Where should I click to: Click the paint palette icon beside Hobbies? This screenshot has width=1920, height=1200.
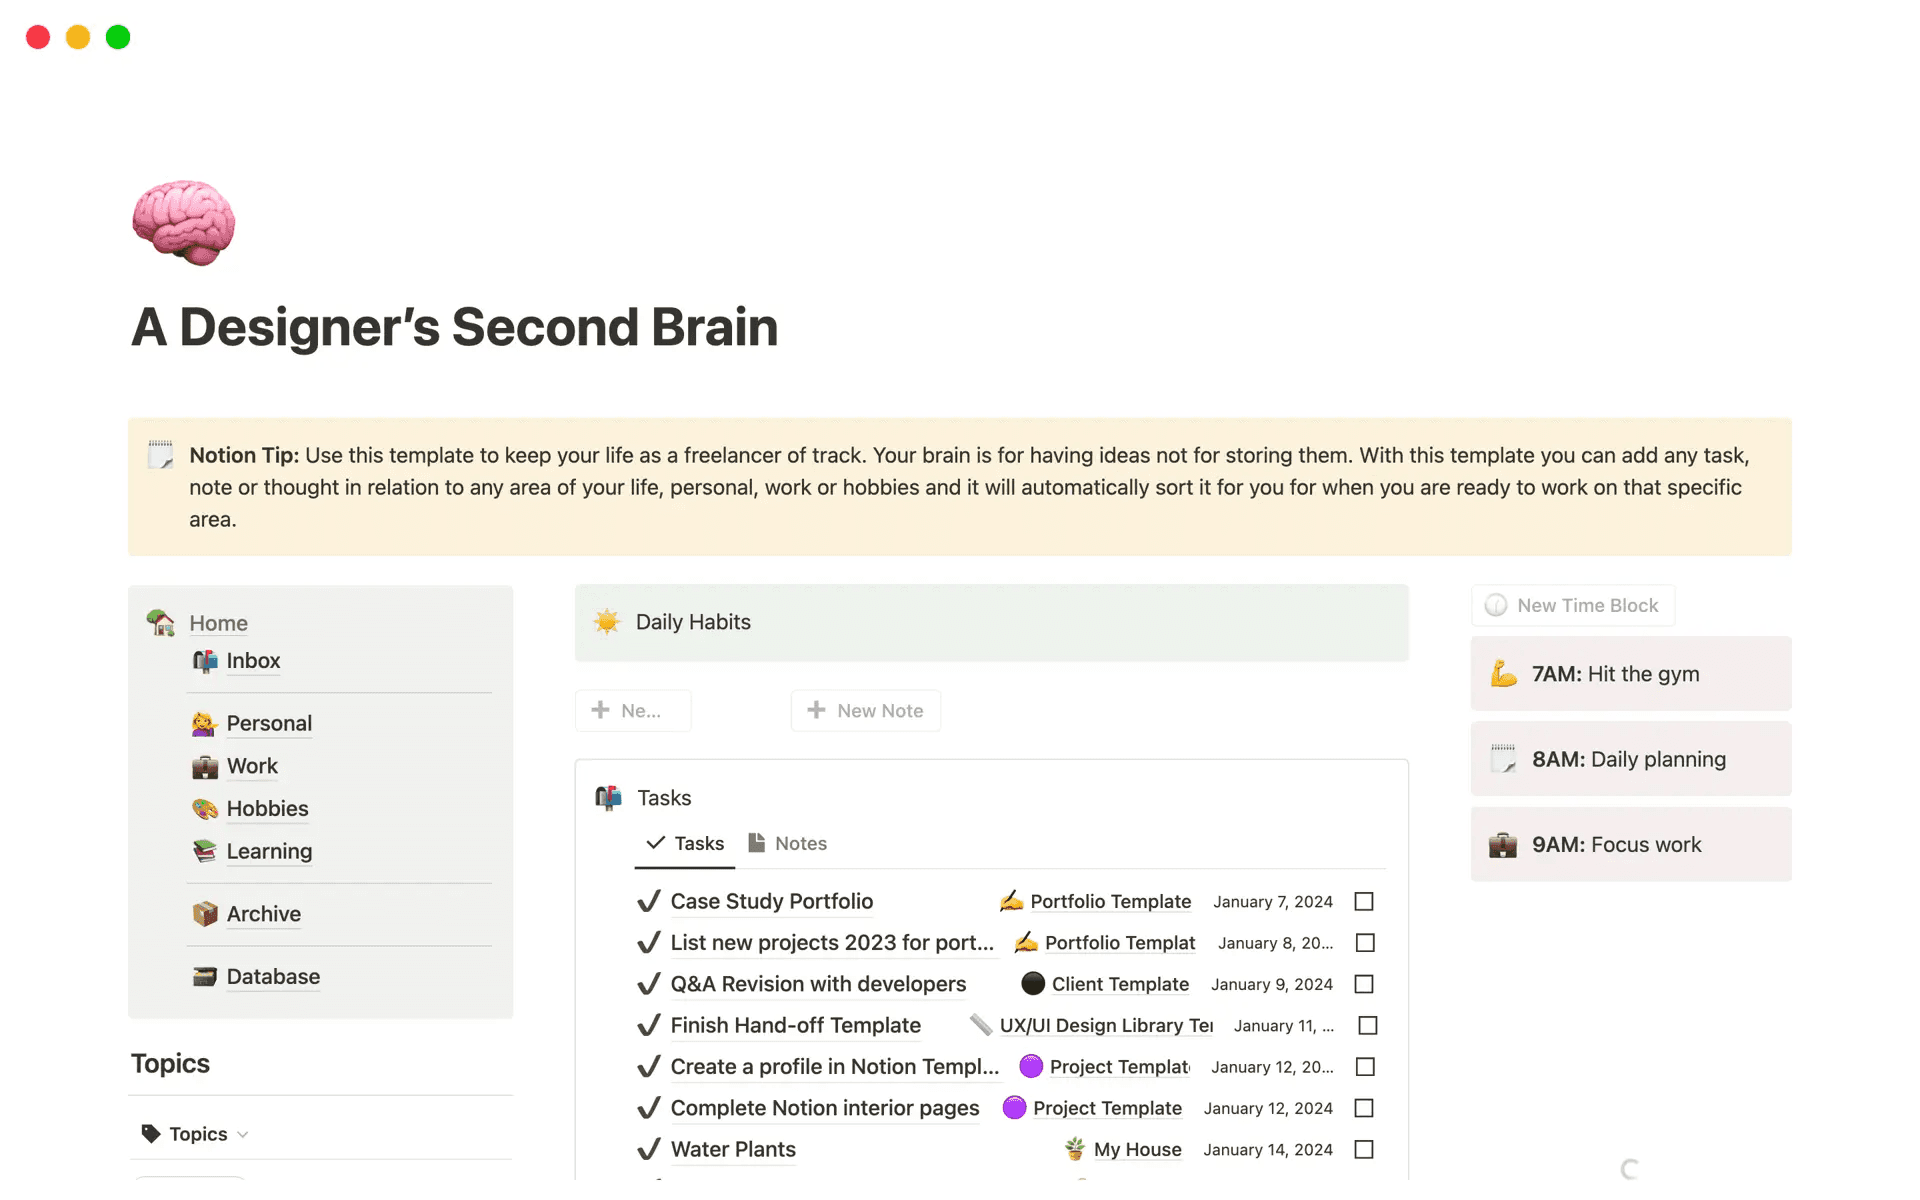coord(205,809)
